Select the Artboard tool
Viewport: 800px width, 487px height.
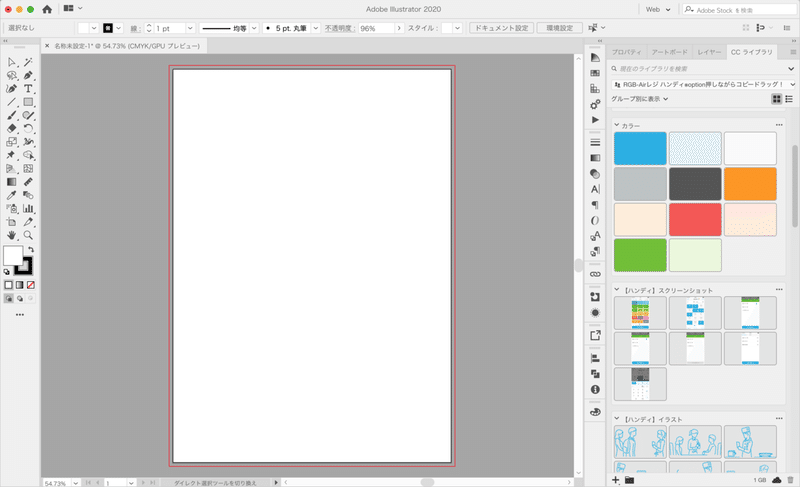(11, 222)
